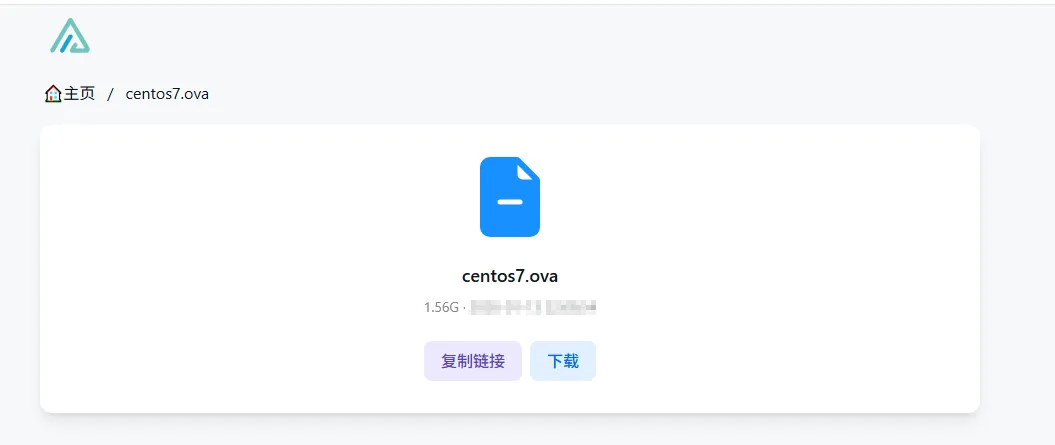Viewport: 1055px width, 445px height.
Task: Click 主页 characters next to house icon
Action: [x=79, y=94]
